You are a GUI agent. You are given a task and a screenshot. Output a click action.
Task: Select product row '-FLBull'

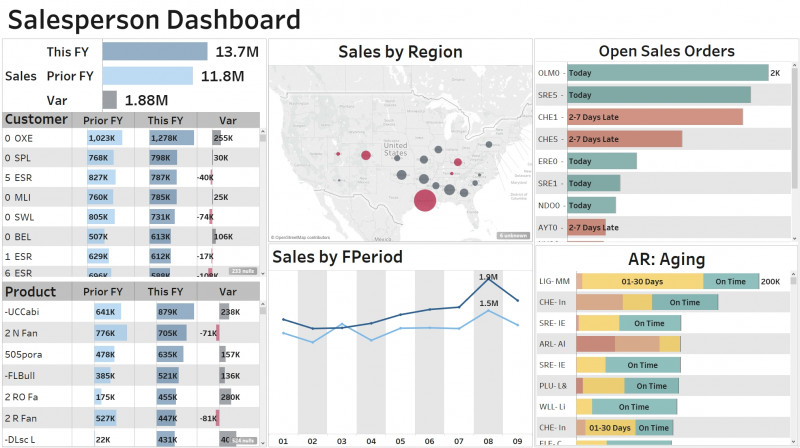coord(131,376)
